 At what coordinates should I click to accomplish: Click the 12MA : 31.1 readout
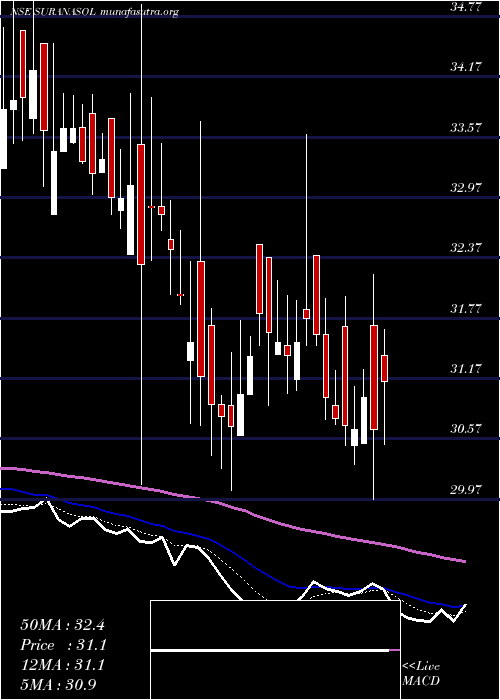click(x=62, y=665)
